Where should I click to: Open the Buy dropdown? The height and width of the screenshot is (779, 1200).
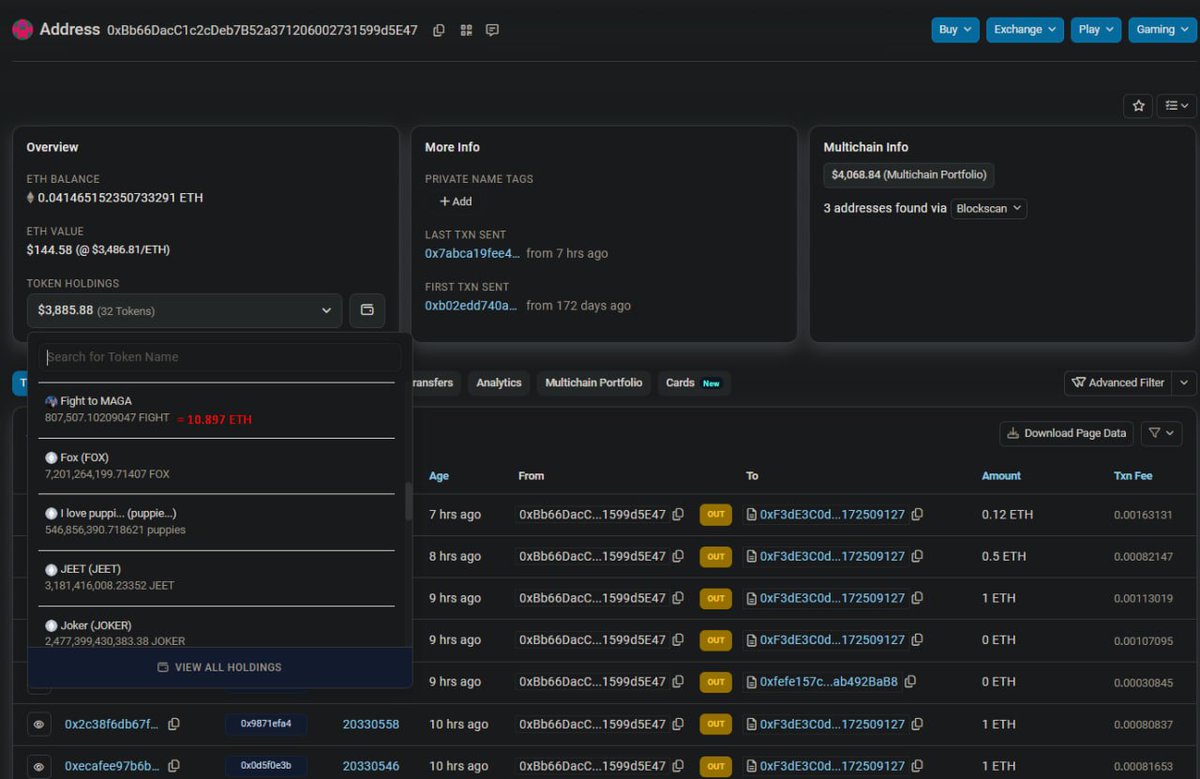(955, 30)
